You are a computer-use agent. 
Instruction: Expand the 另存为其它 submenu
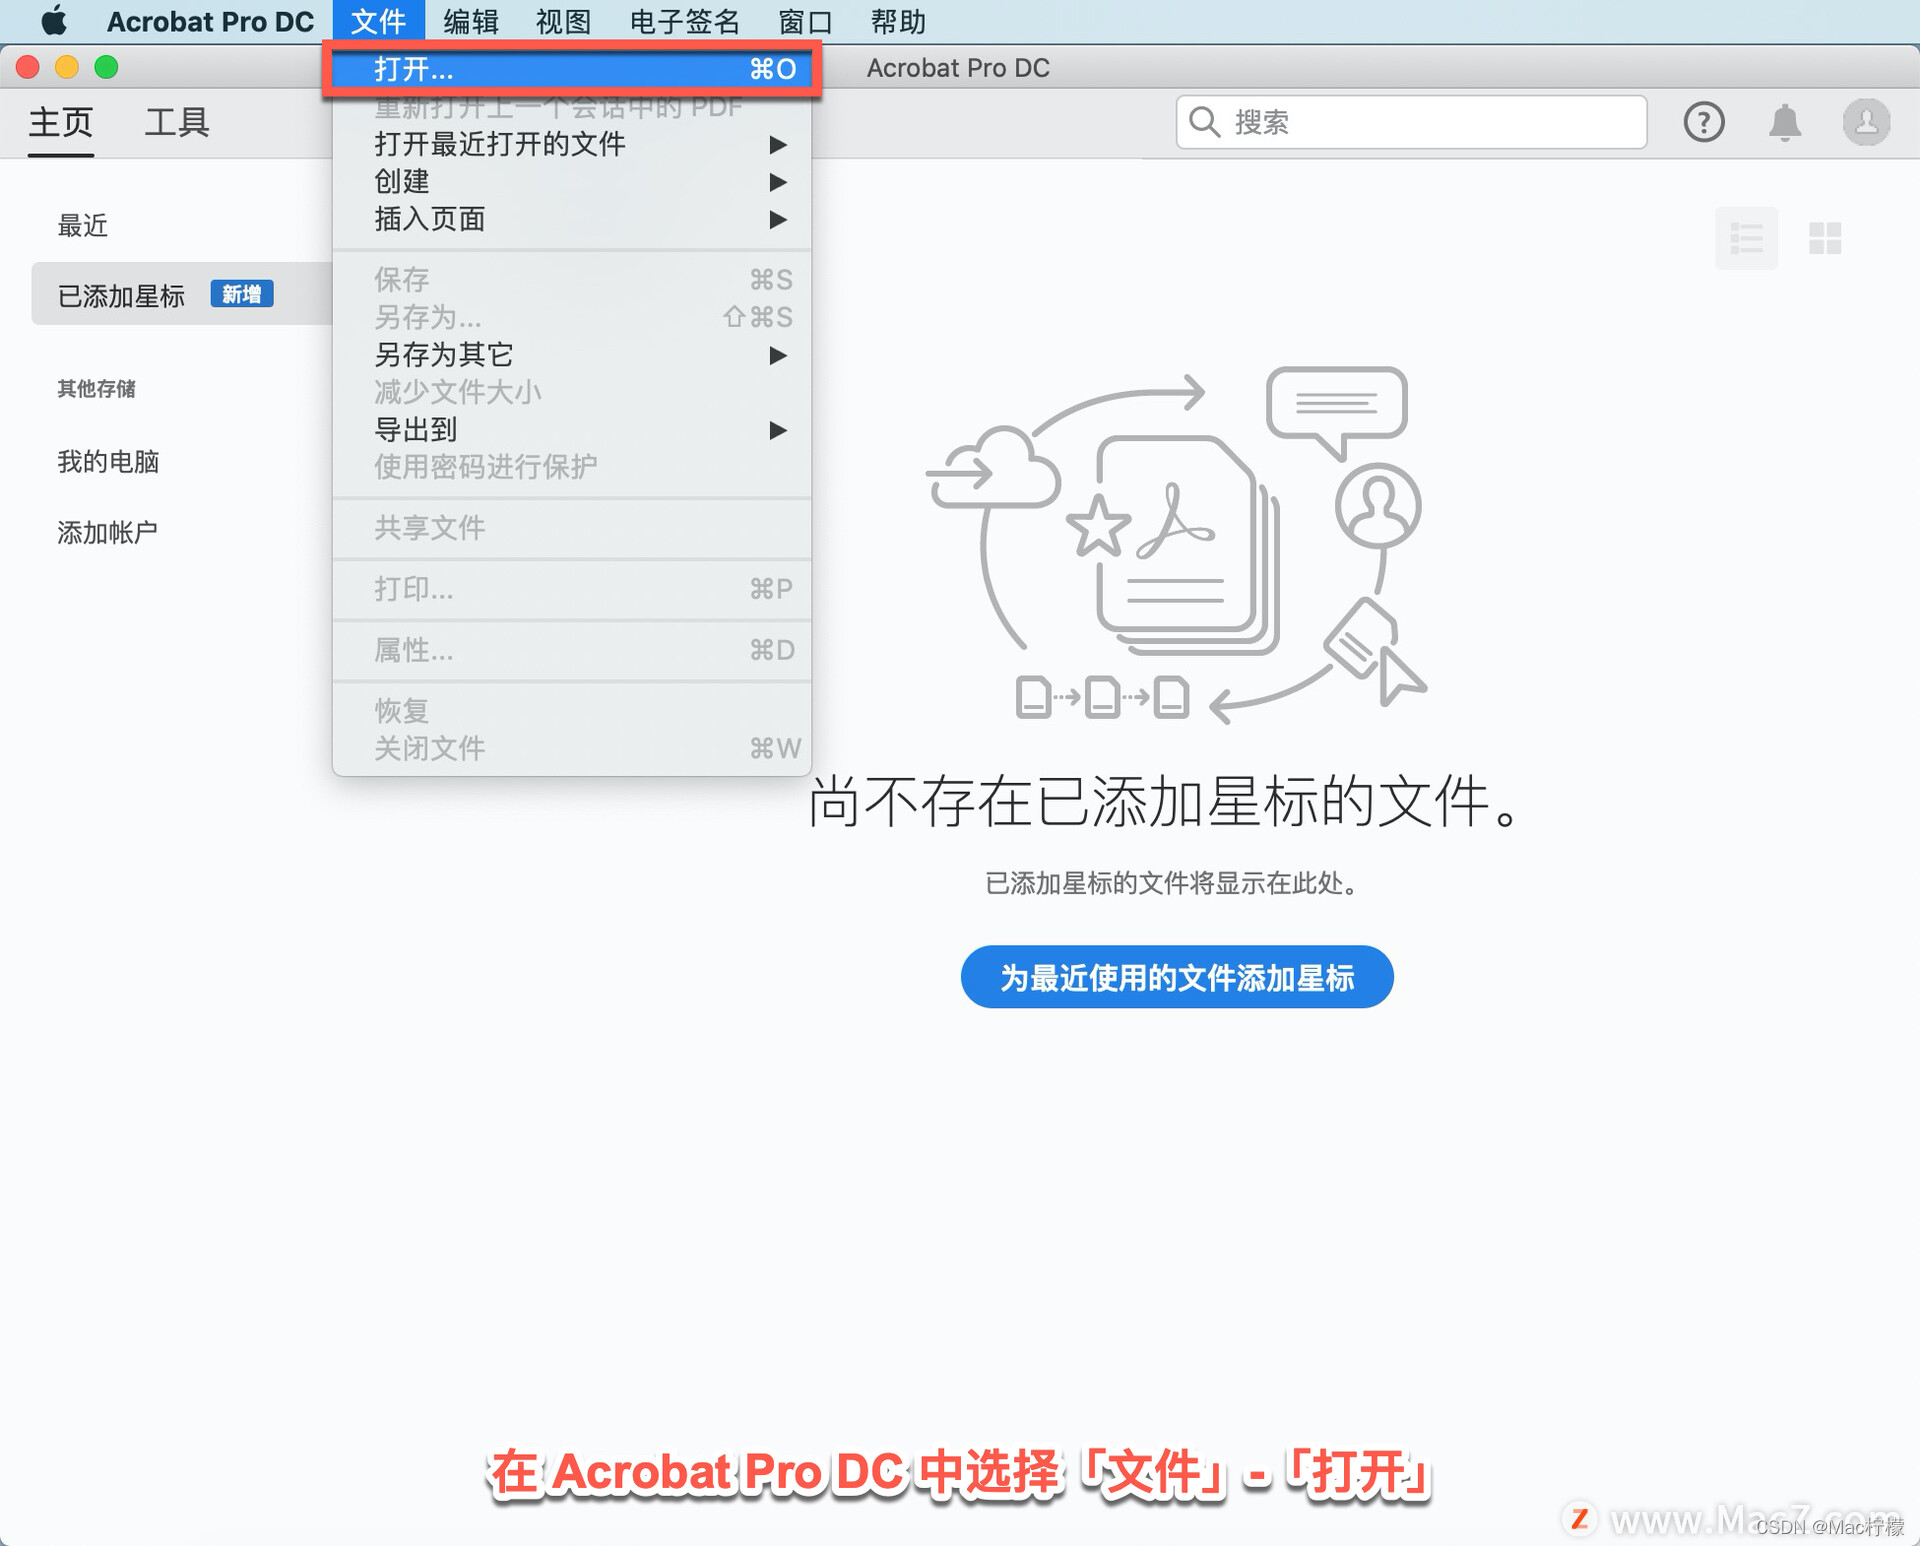(x=572, y=355)
